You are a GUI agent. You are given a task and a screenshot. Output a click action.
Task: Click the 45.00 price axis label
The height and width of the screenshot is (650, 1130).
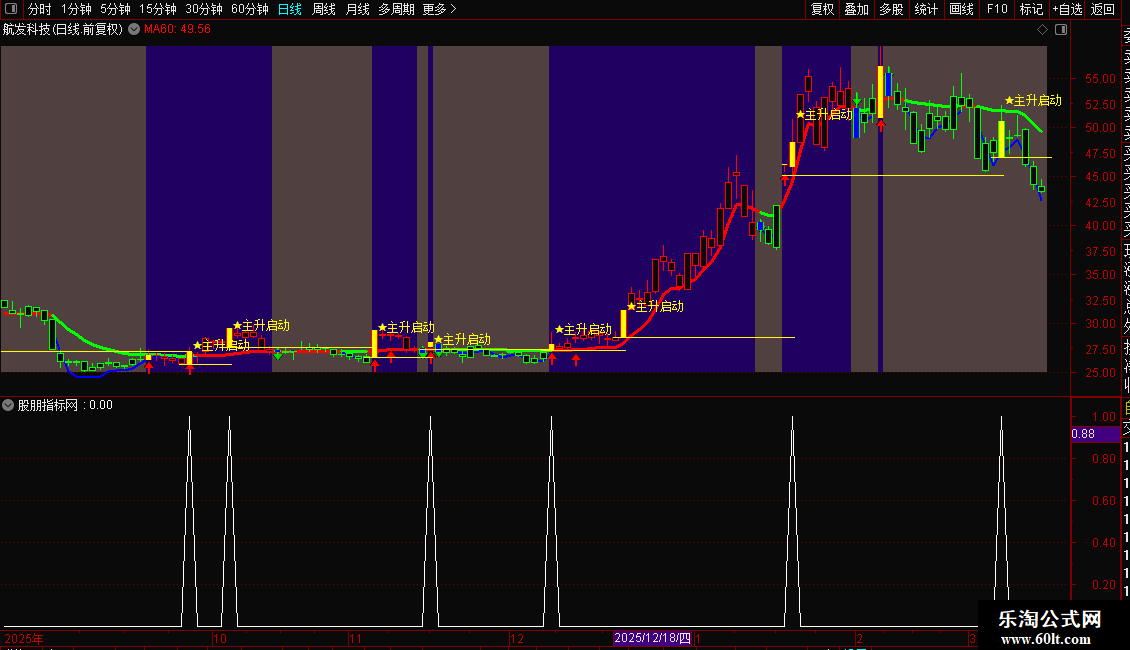(1100, 177)
